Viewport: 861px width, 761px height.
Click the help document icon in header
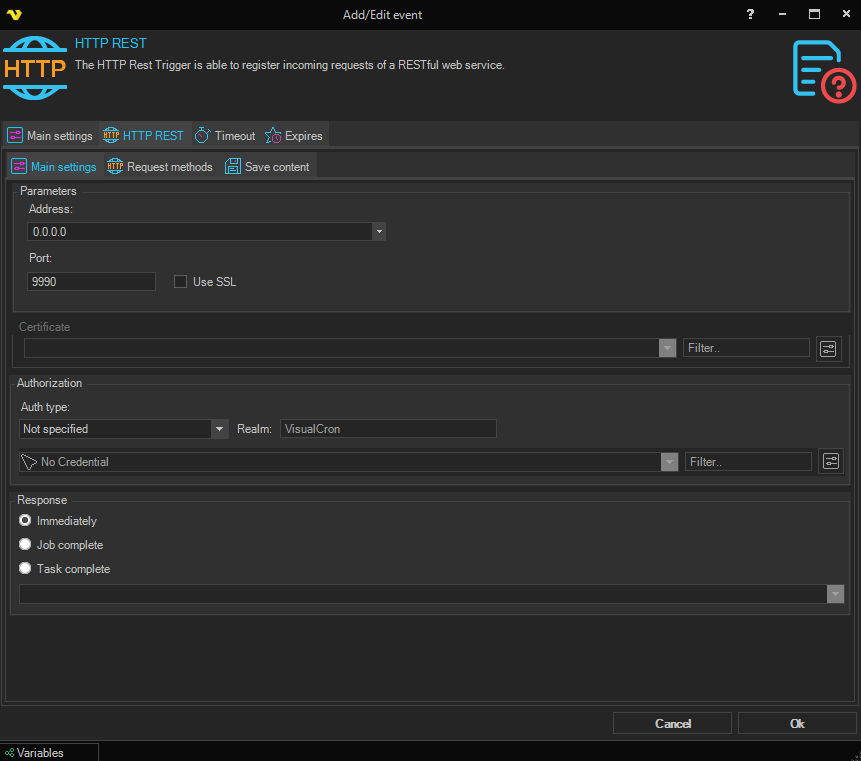823,69
